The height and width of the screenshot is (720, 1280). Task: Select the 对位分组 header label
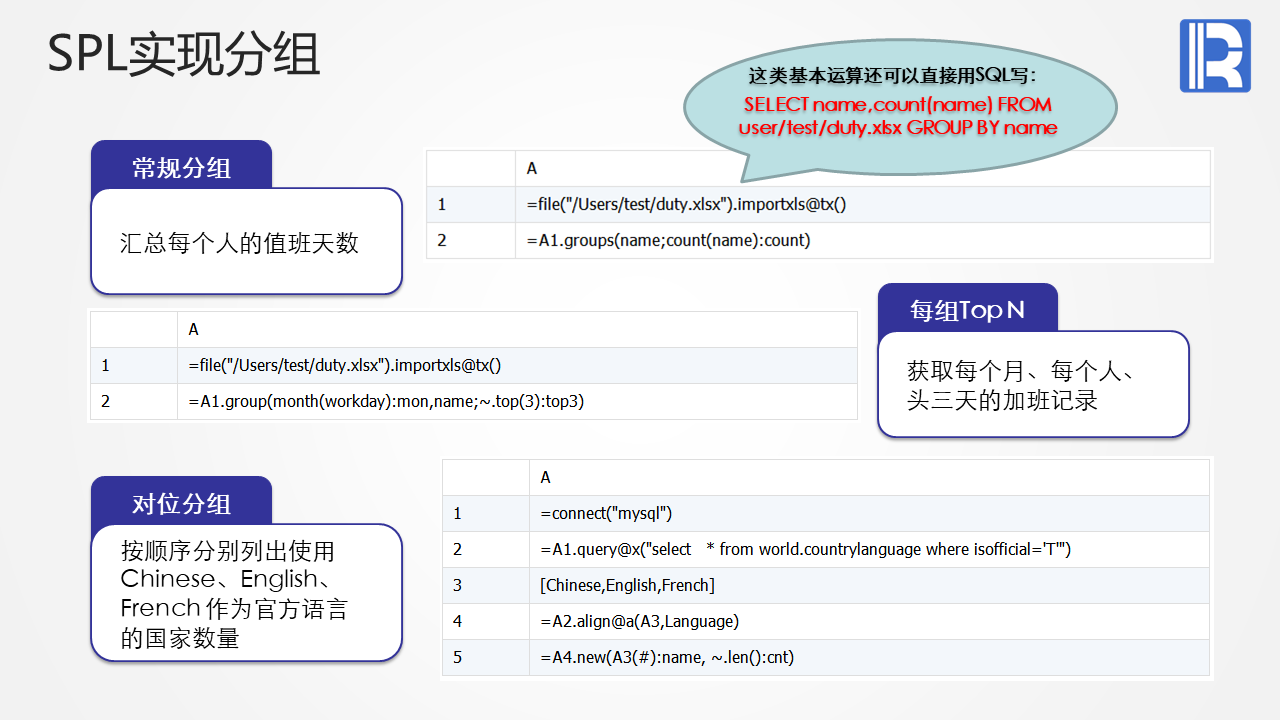pyautogui.click(x=182, y=503)
